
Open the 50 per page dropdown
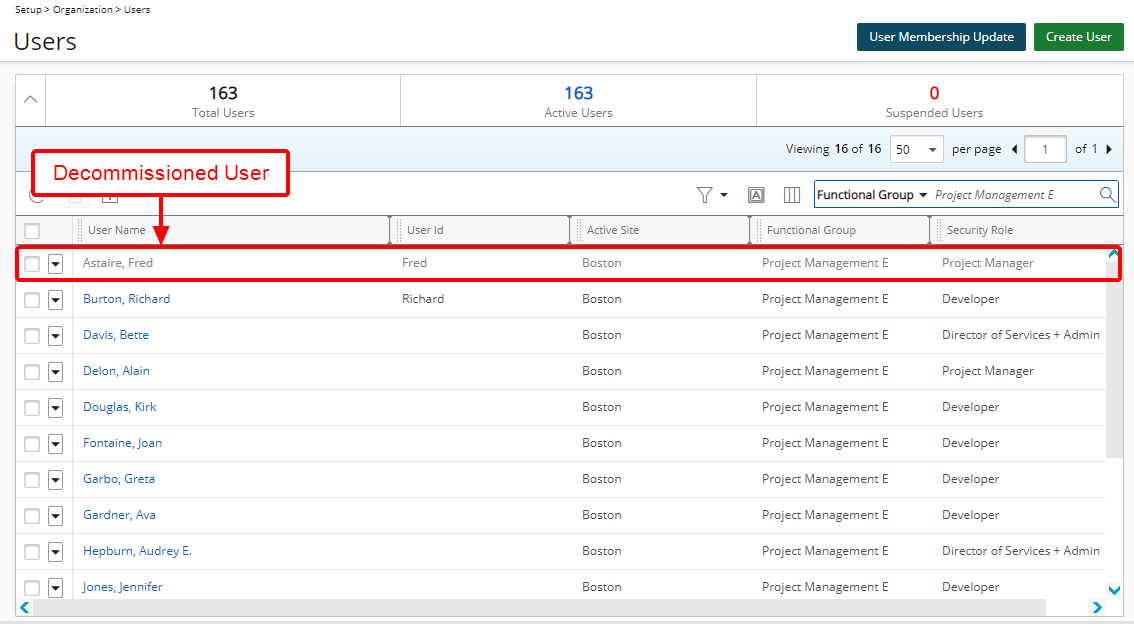pyautogui.click(x=917, y=150)
